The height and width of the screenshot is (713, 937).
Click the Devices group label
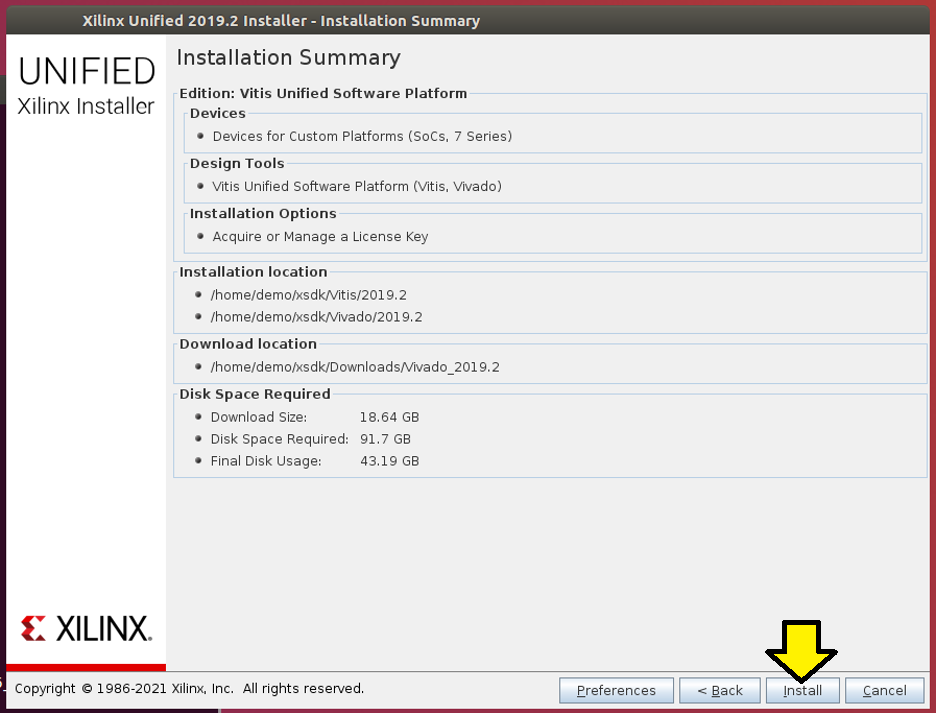point(218,114)
